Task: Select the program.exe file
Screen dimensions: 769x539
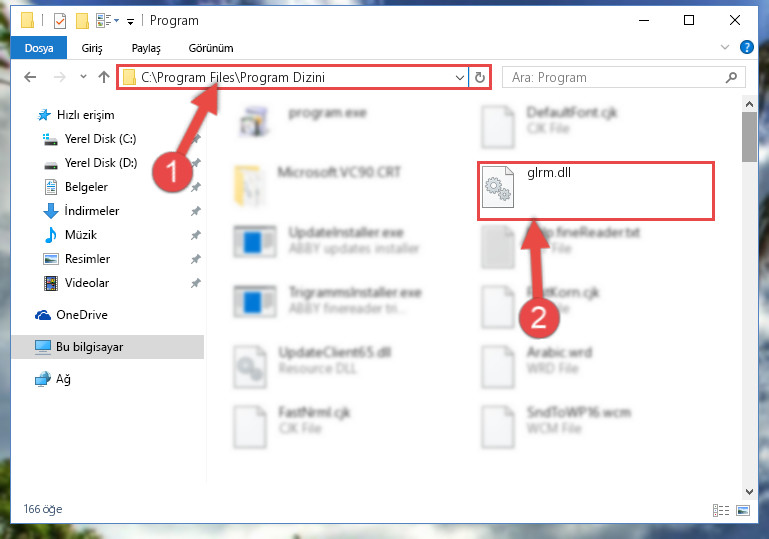Action: (x=303, y=122)
